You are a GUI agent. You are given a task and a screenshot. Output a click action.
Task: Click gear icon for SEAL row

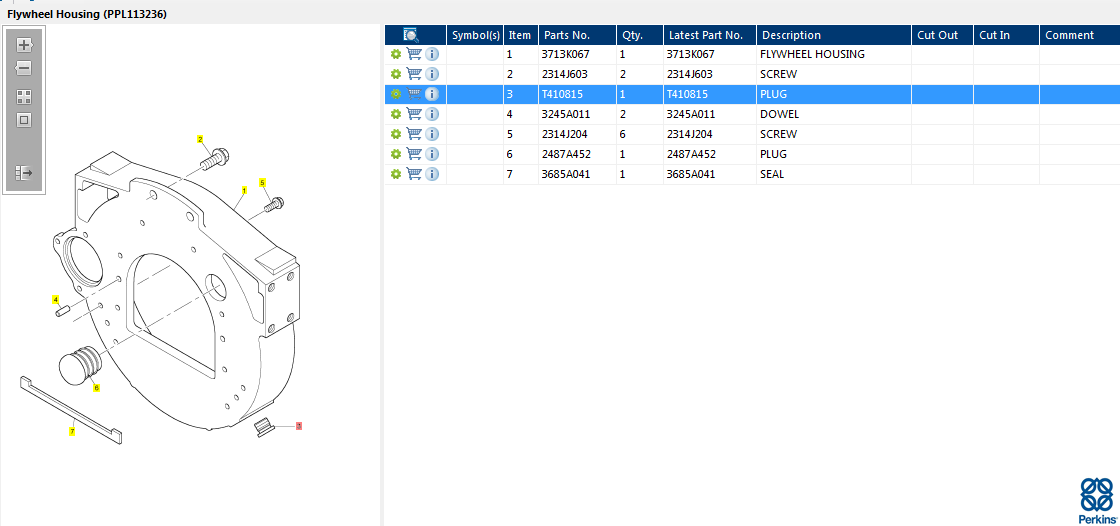point(396,174)
